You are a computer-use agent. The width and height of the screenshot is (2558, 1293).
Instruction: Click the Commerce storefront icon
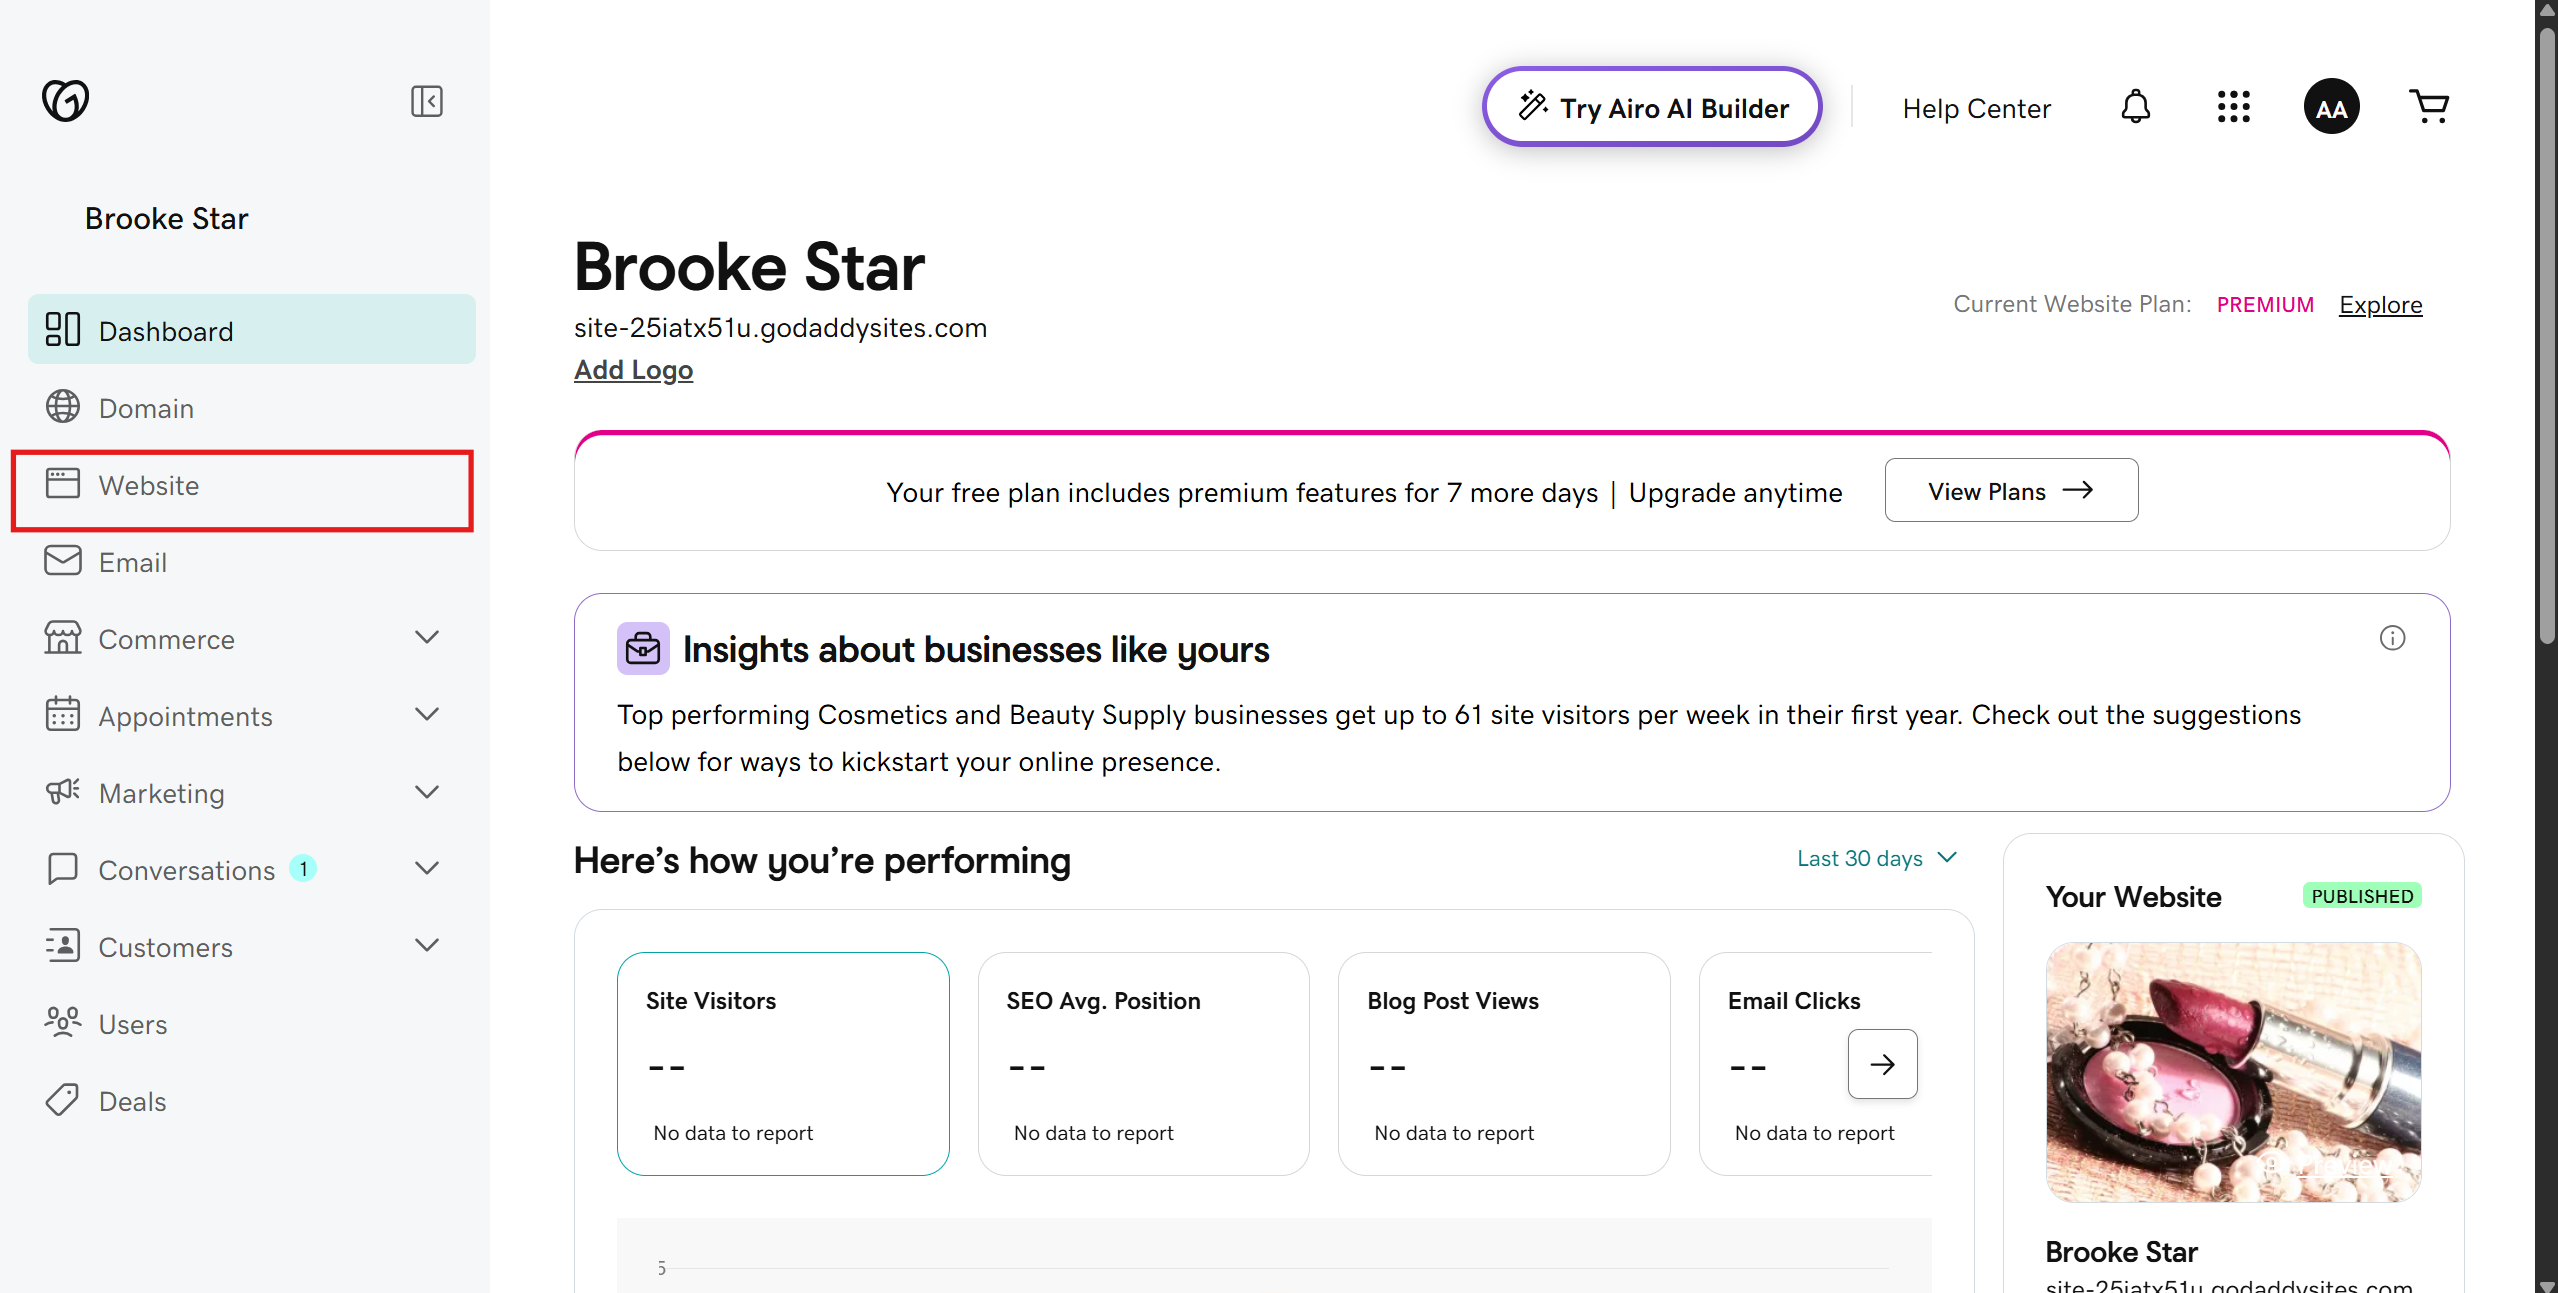click(63, 638)
